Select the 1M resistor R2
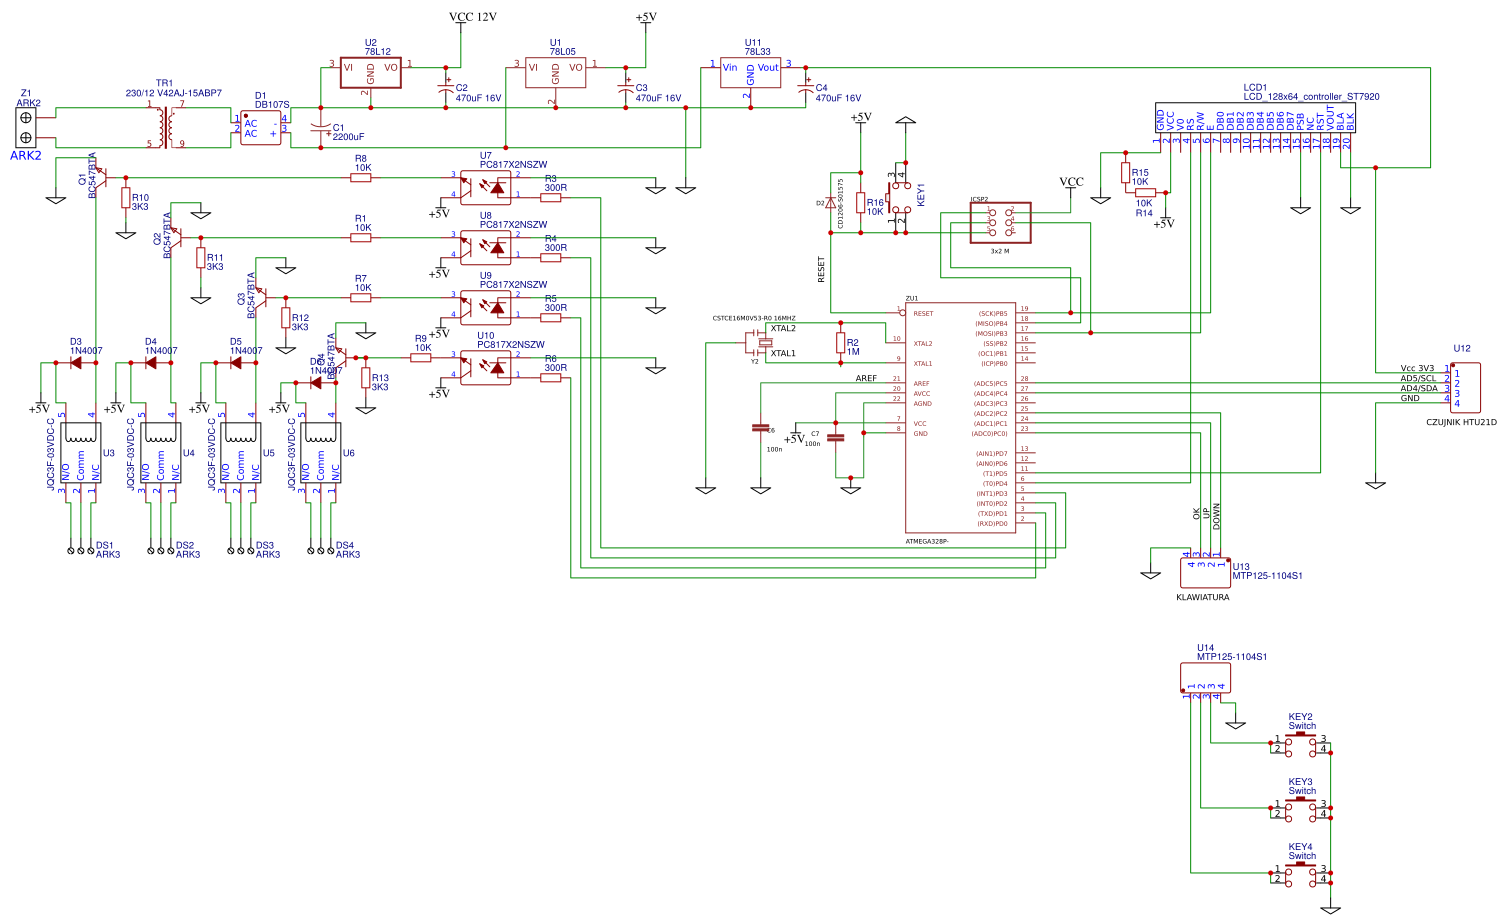Viewport: 1510px width, 924px height. 843,343
